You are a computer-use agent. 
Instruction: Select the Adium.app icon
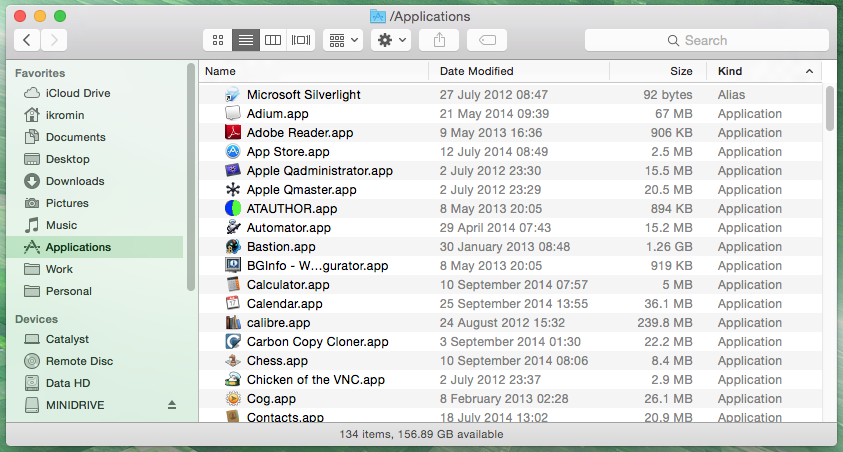click(233, 113)
